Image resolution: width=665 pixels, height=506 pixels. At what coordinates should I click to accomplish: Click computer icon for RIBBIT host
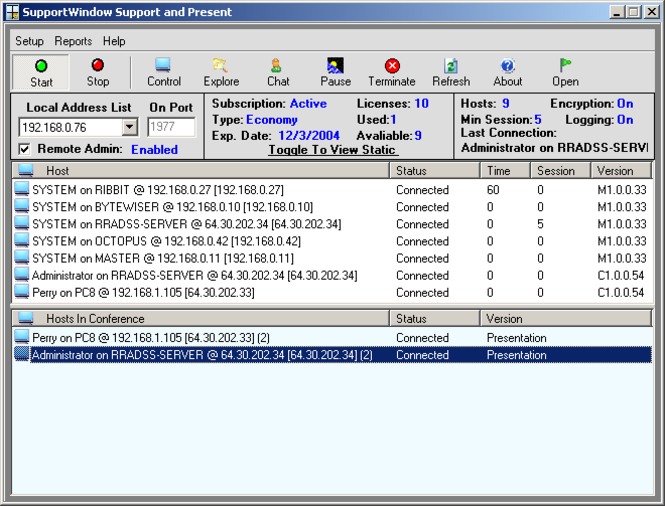22,189
